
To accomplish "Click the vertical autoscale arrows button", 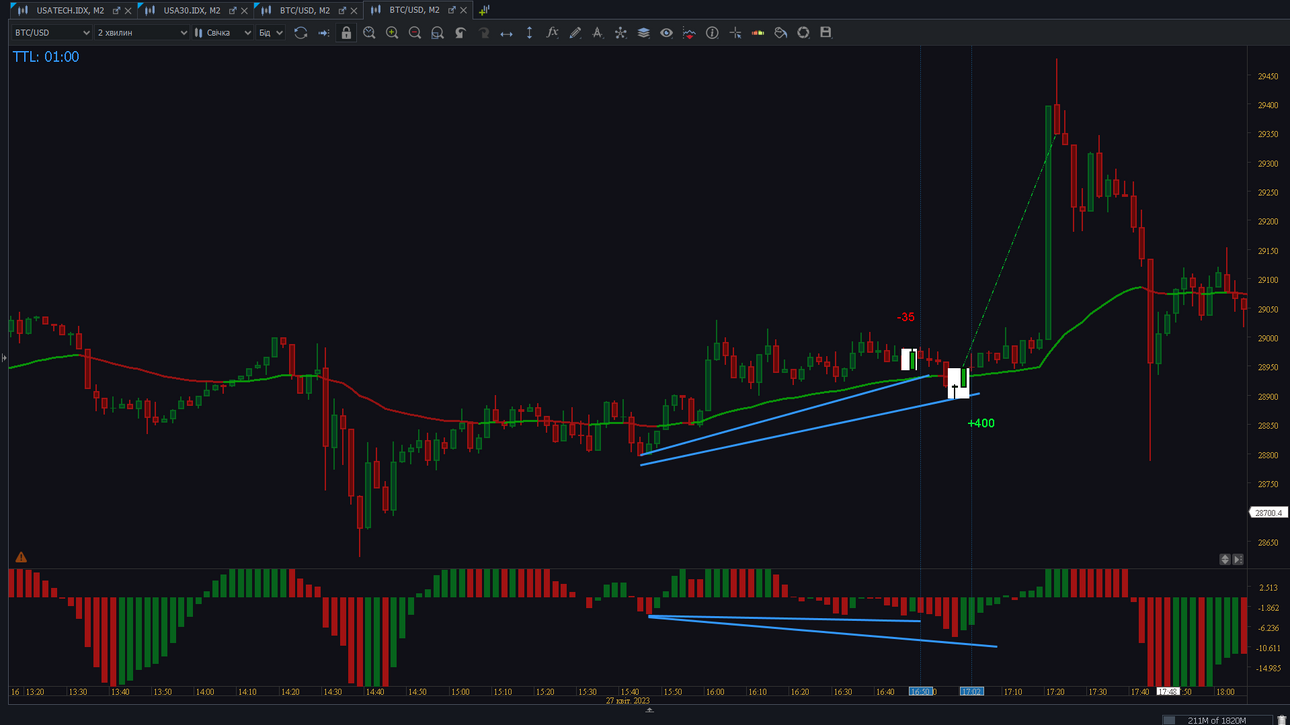I will pos(1225,559).
